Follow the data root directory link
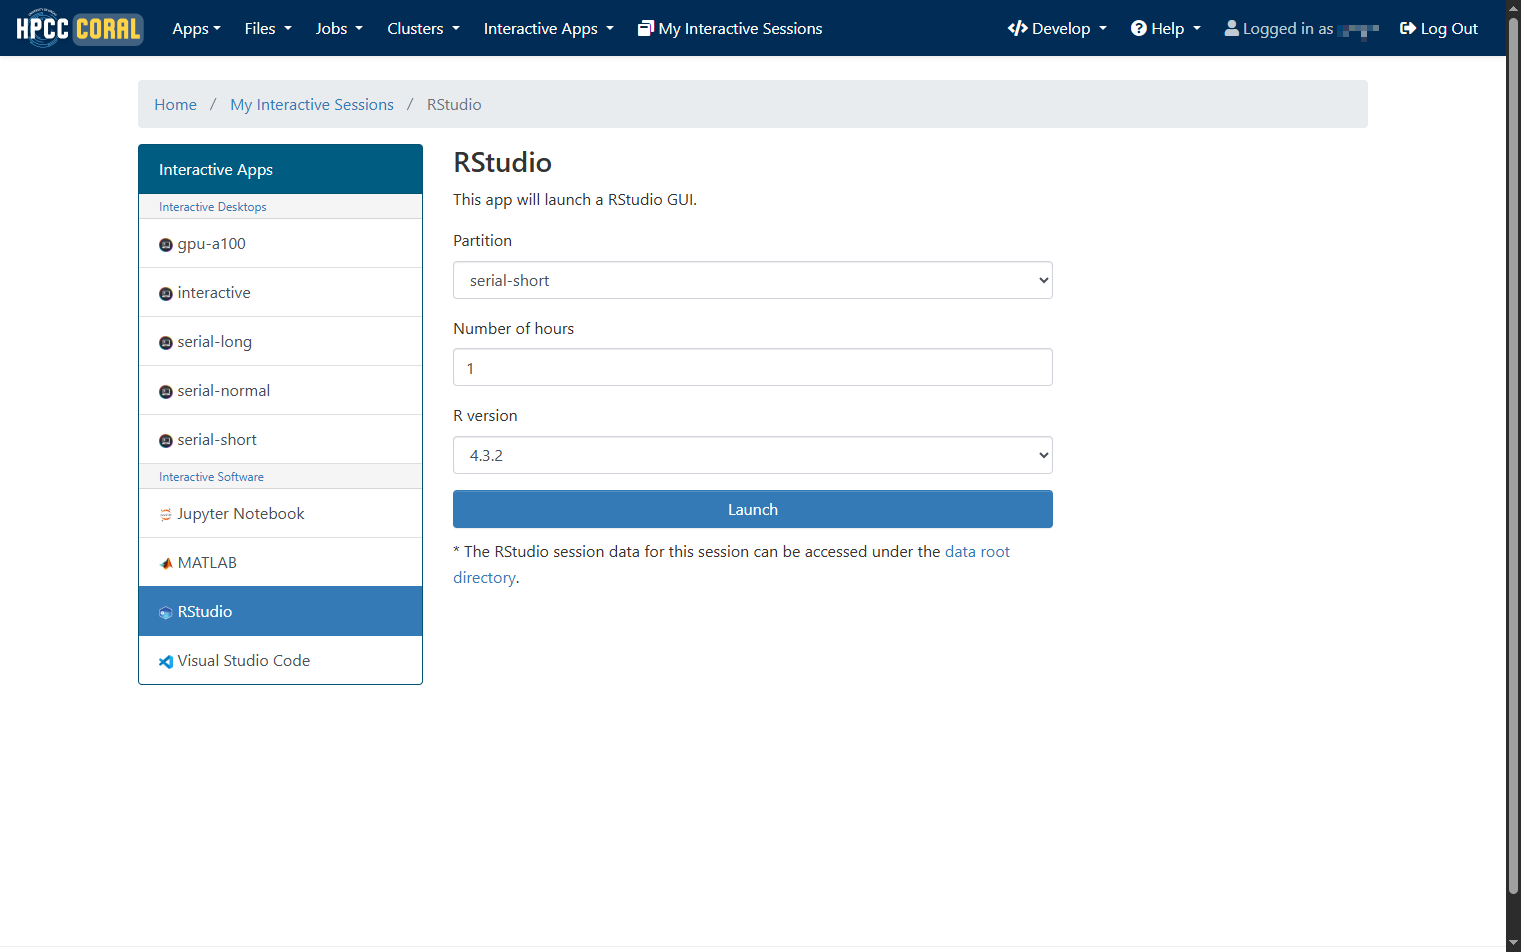This screenshot has width=1521, height=952. (x=977, y=551)
